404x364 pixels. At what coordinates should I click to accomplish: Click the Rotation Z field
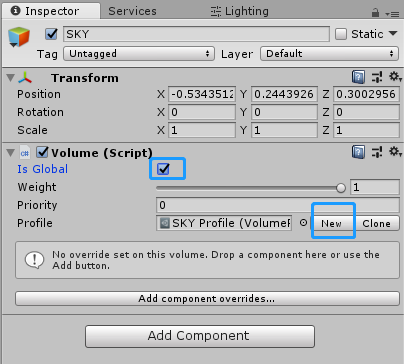366,112
